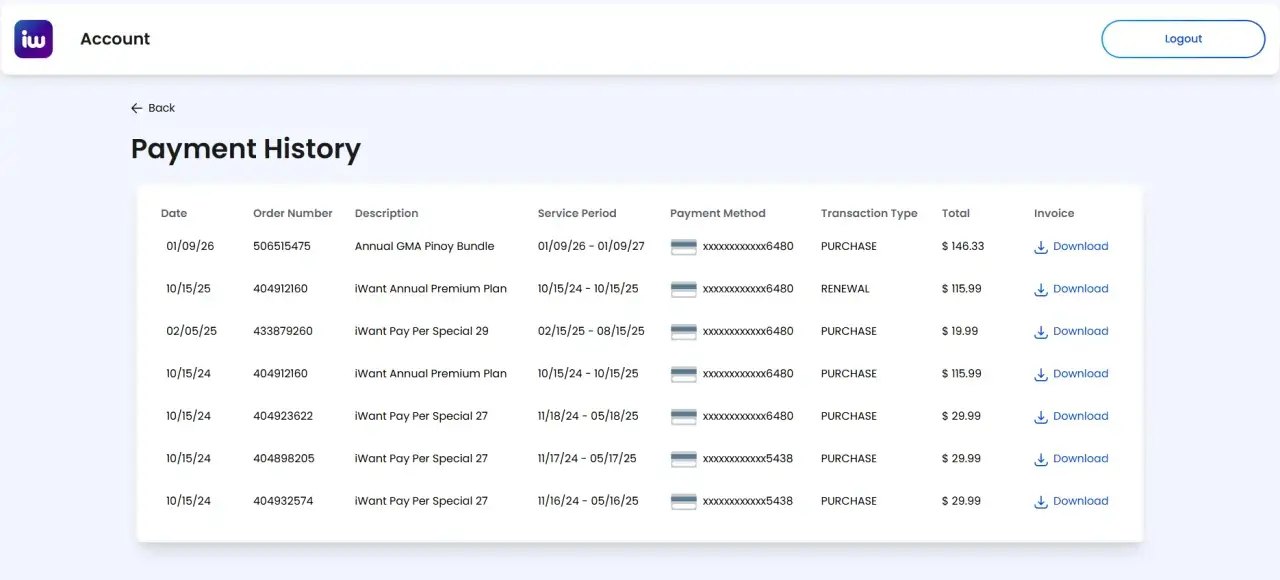Image resolution: width=1280 pixels, height=580 pixels.
Task: Click the Description column header
Action: click(x=386, y=213)
